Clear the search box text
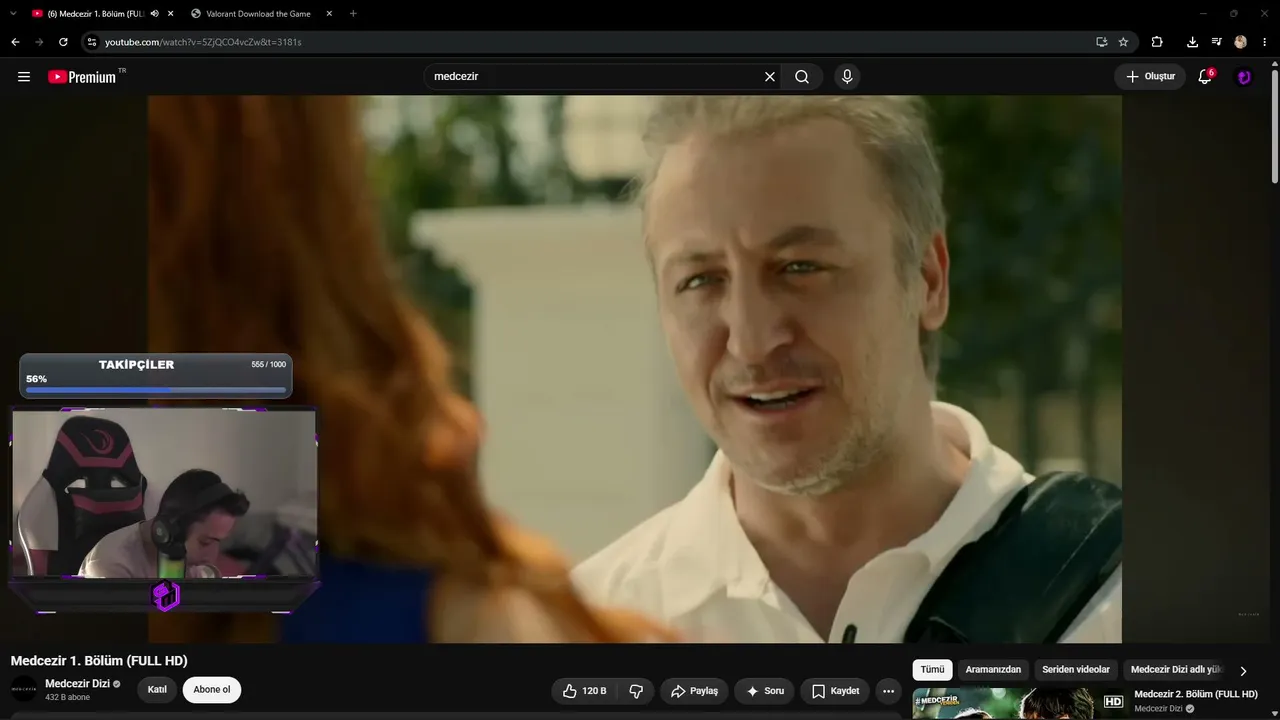The height and width of the screenshot is (720, 1280). 770,77
